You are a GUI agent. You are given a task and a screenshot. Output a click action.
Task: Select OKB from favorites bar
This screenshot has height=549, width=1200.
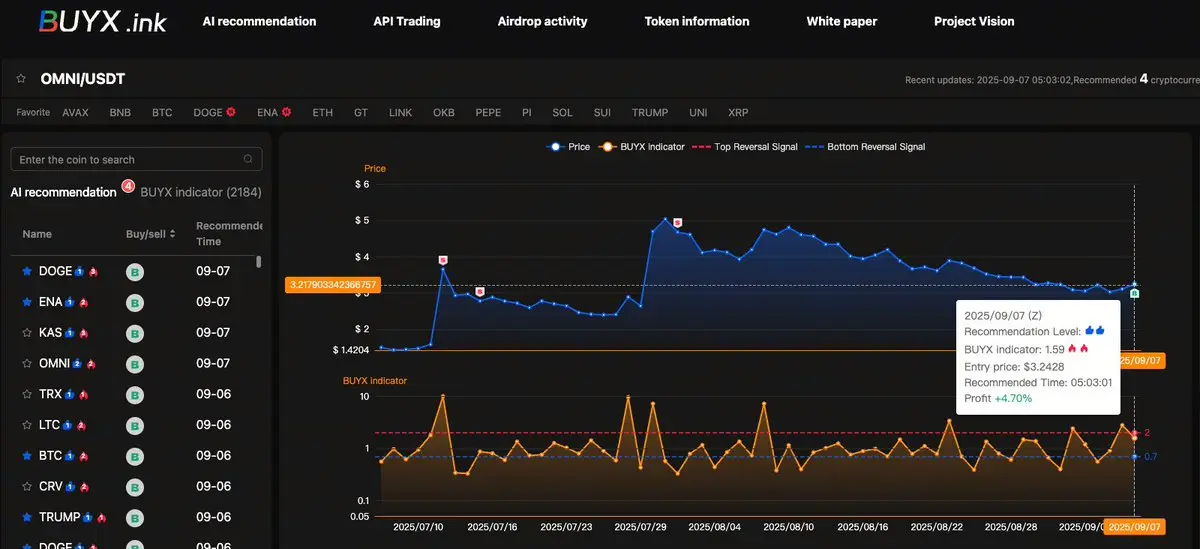point(444,113)
